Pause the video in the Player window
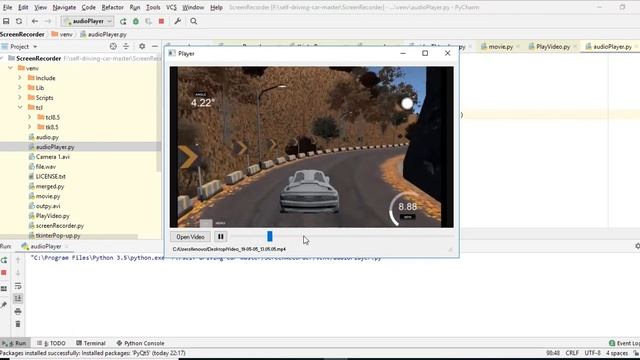The image size is (640, 360). (x=220, y=237)
